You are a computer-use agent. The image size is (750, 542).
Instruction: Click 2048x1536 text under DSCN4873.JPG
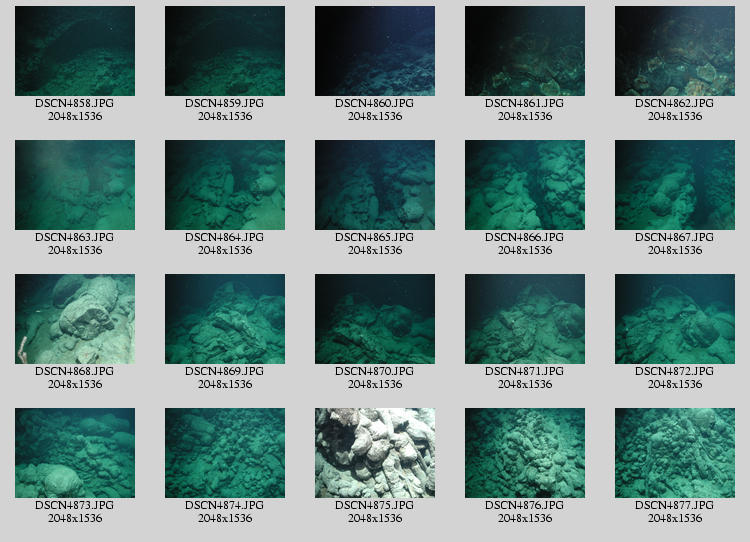[75, 518]
